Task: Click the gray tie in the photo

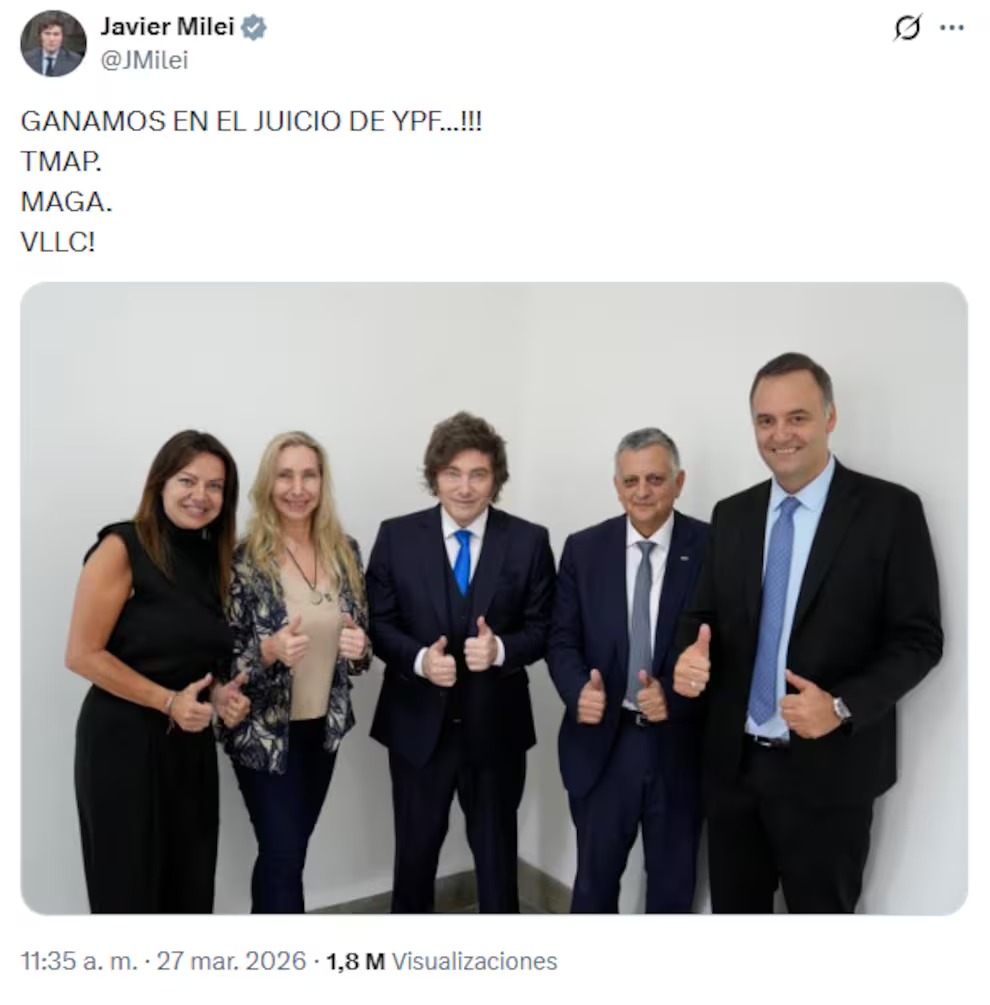Action: tap(641, 620)
